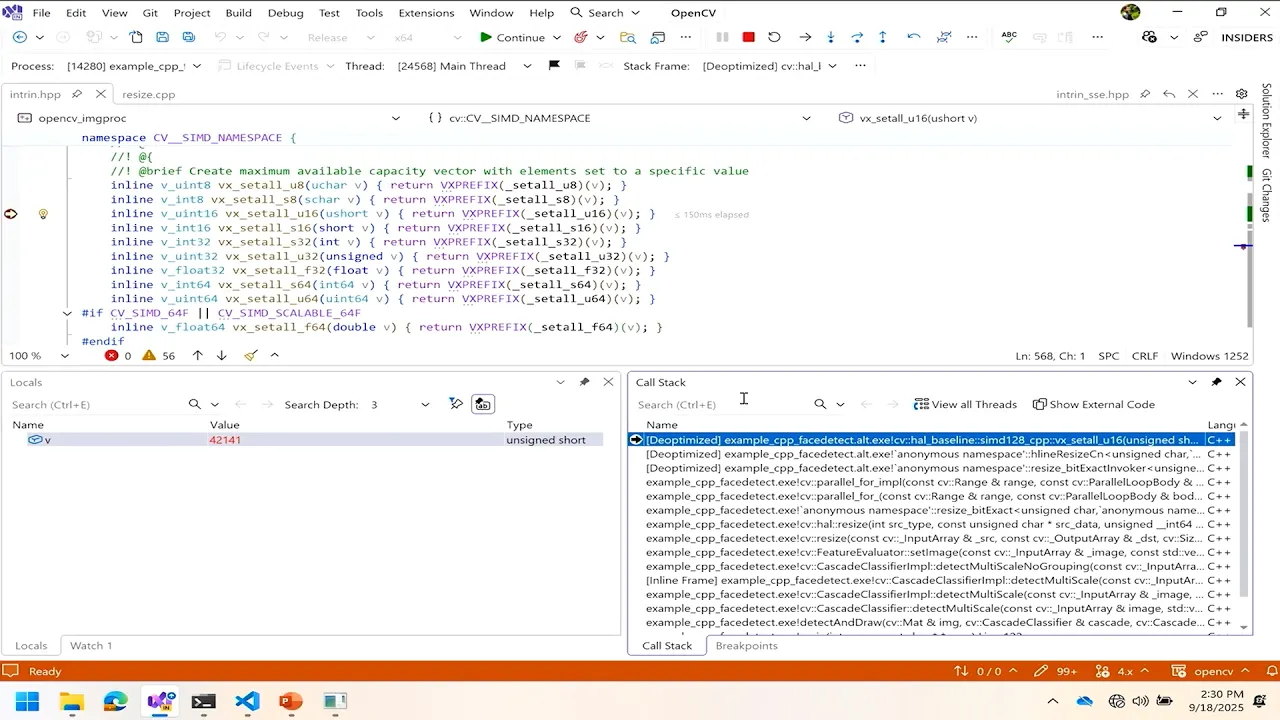This screenshot has height=720, width=1280.
Task: Toggle the text display icon beside Search Depth
Action: click(483, 404)
